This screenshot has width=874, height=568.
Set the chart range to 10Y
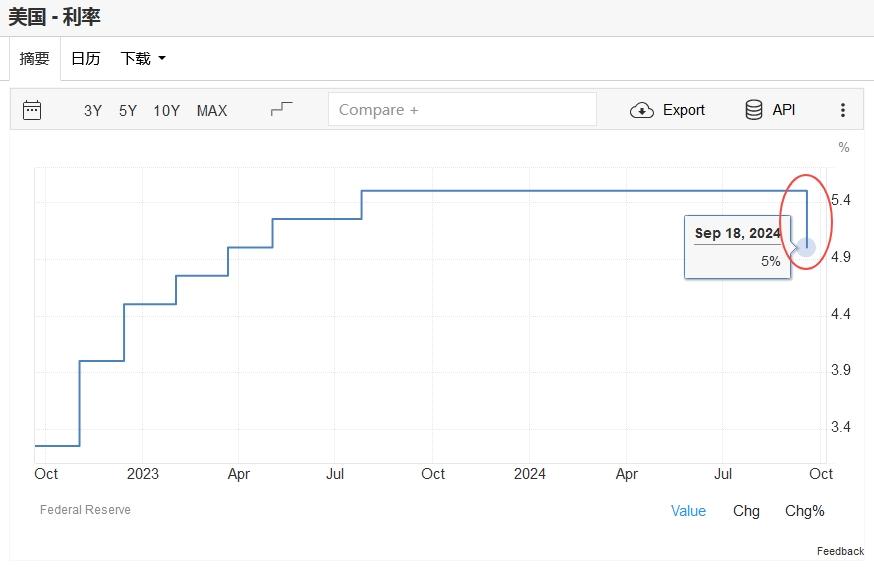pyautogui.click(x=166, y=111)
